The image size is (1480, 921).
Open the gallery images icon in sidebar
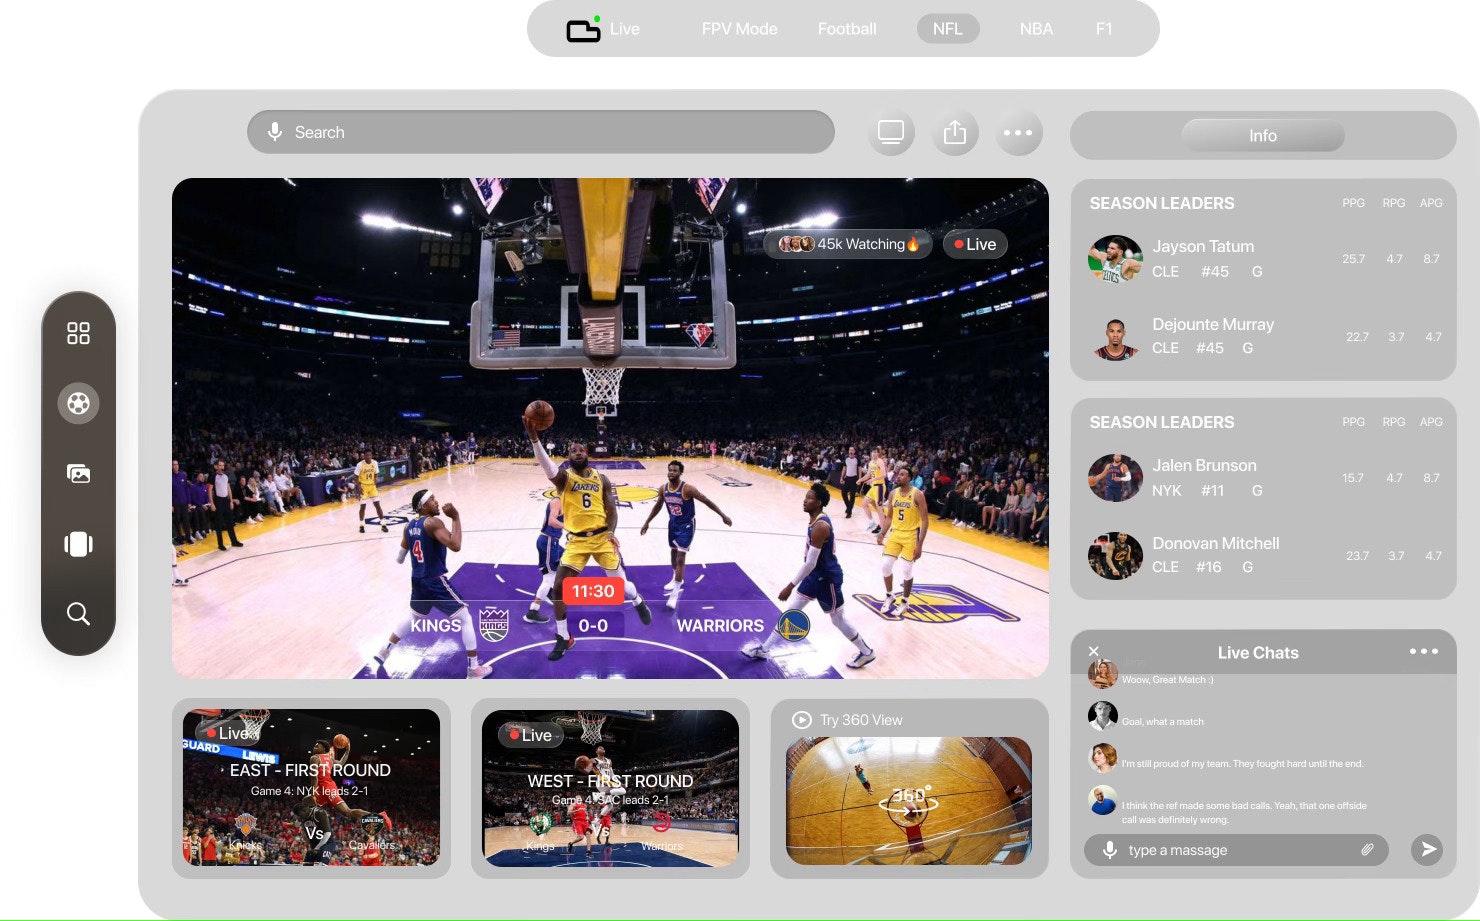[x=78, y=474]
